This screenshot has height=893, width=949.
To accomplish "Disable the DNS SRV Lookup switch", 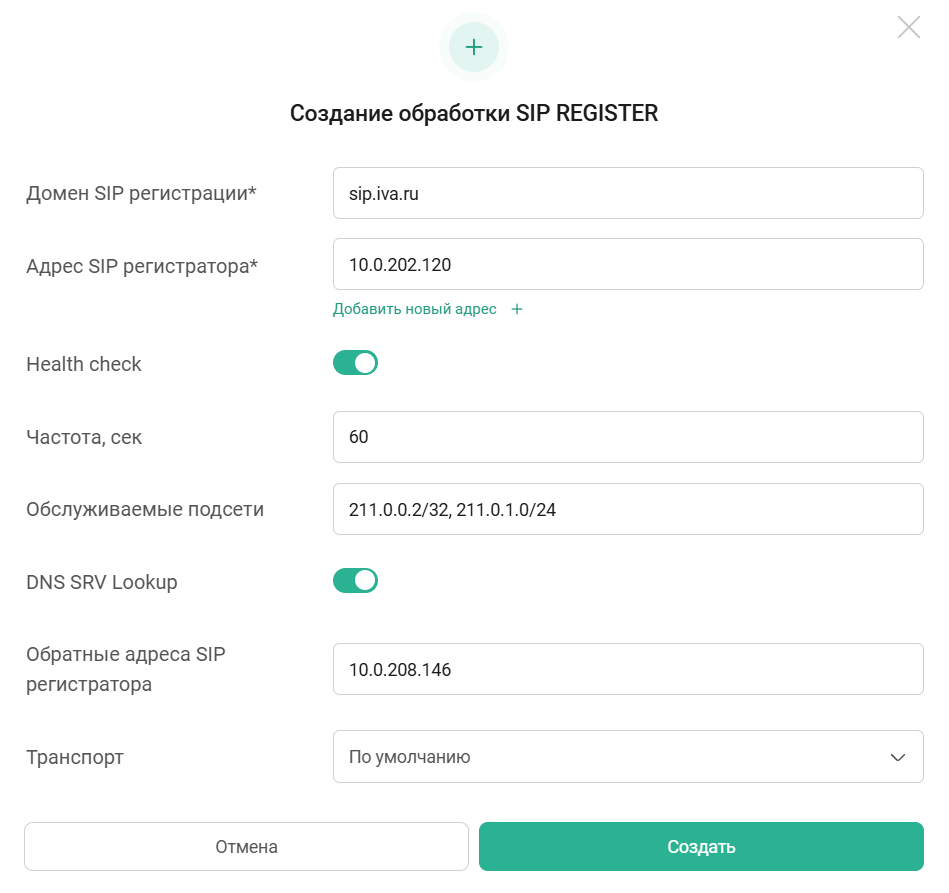I will coord(355,580).
